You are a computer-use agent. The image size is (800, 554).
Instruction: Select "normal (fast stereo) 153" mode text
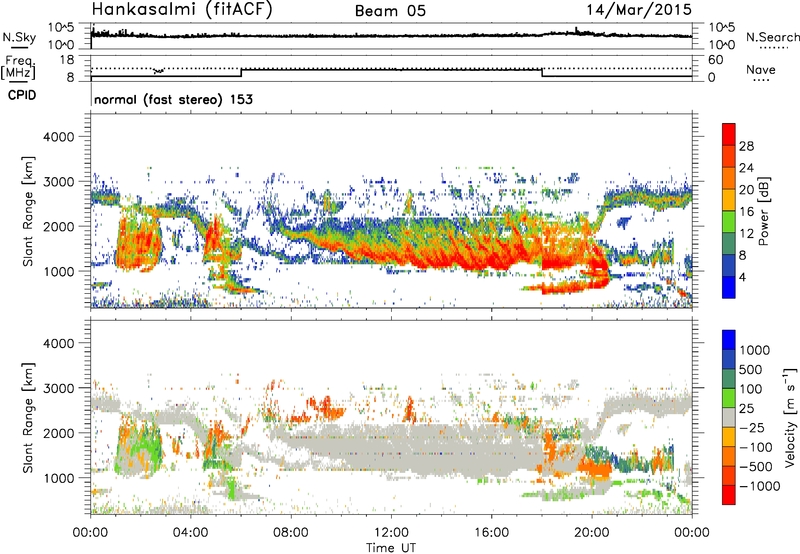173,99
